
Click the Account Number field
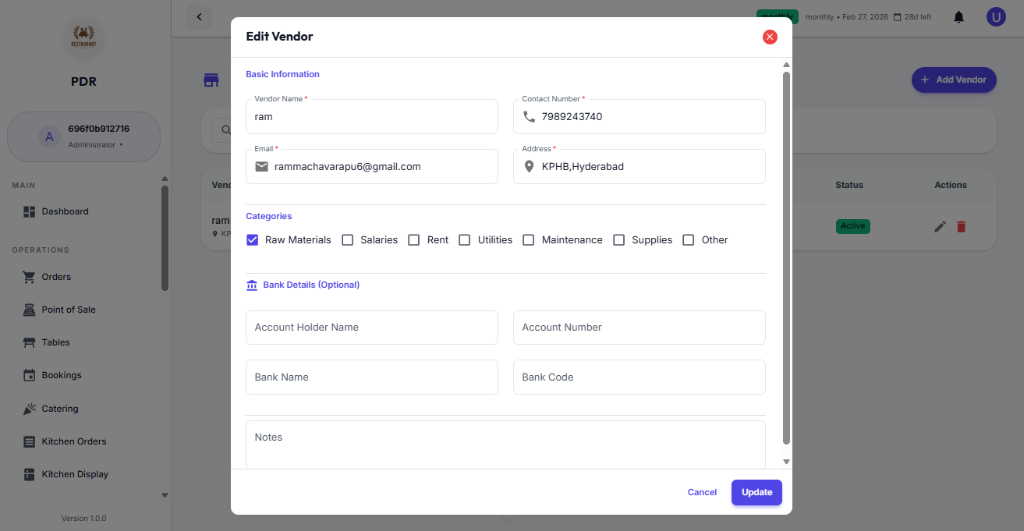639,327
